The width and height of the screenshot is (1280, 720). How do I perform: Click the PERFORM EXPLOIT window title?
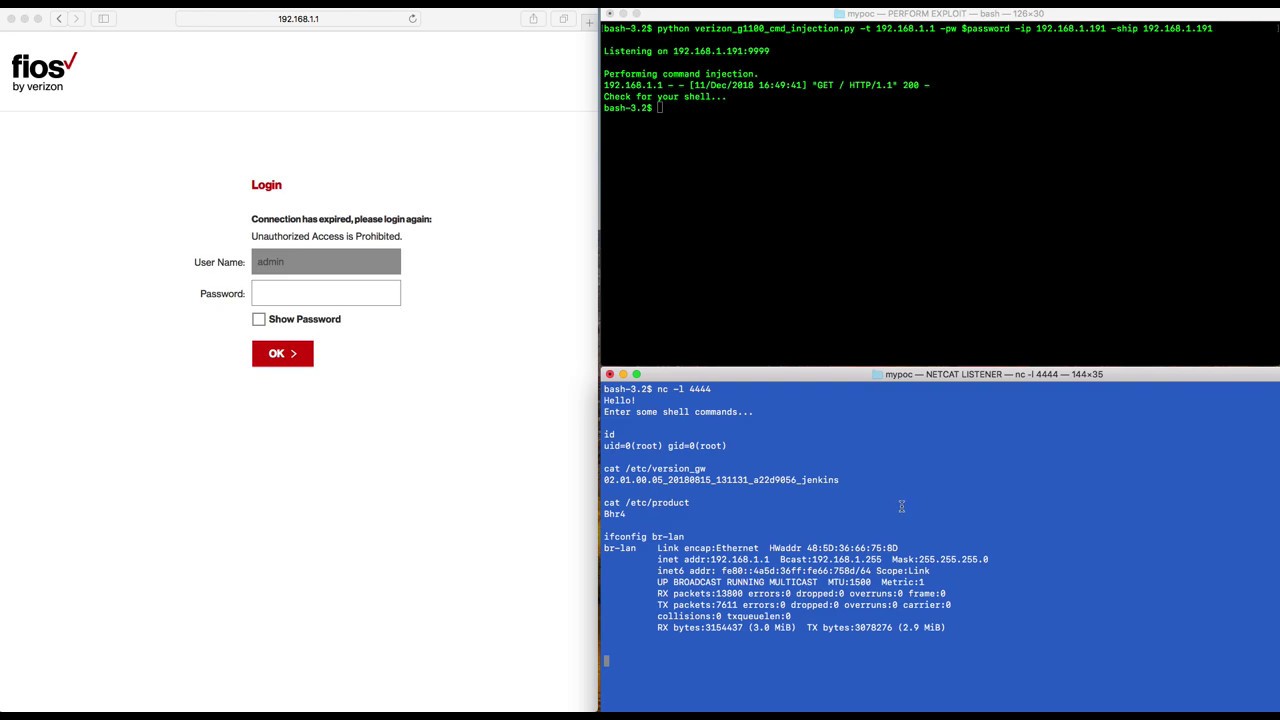coord(945,14)
